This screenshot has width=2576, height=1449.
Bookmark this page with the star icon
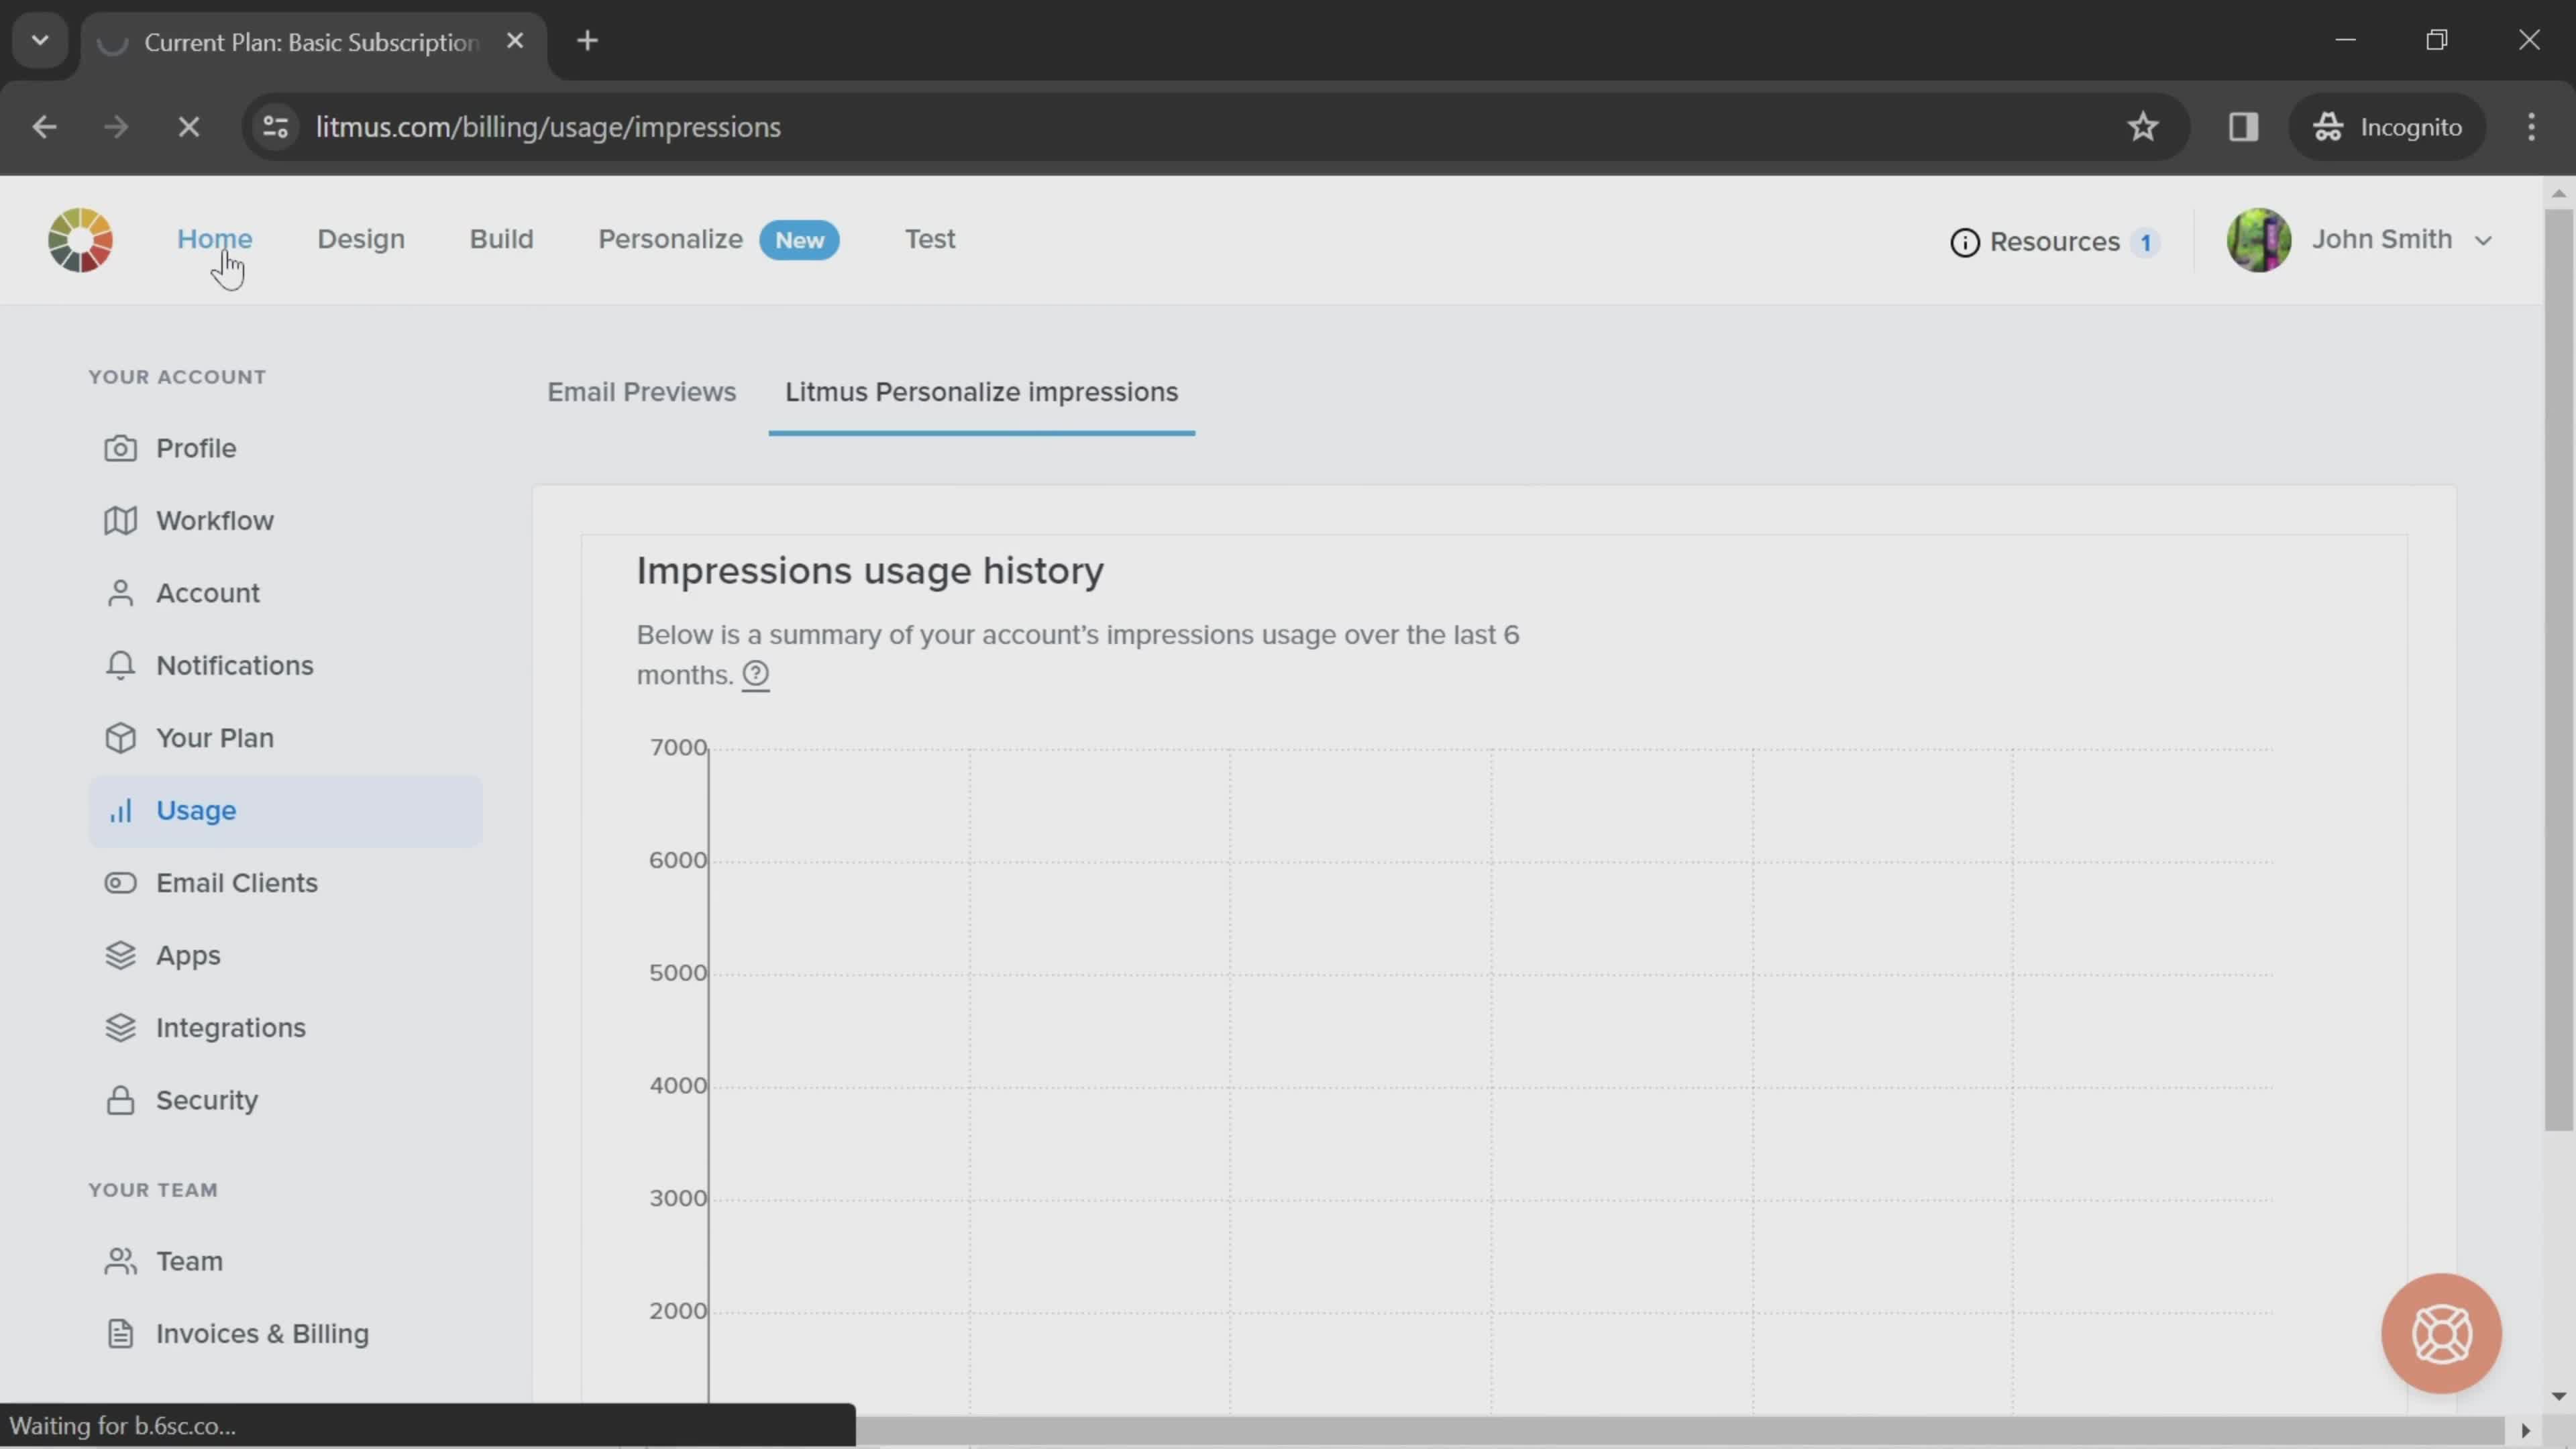pyautogui.click(x=2142, y=127)
